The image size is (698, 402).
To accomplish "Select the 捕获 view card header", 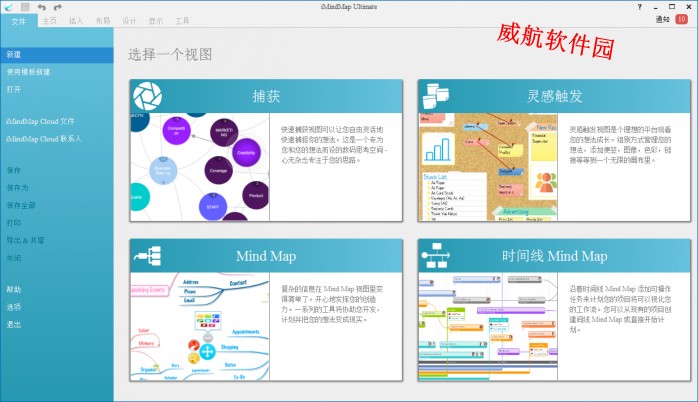I will point(266,96).
